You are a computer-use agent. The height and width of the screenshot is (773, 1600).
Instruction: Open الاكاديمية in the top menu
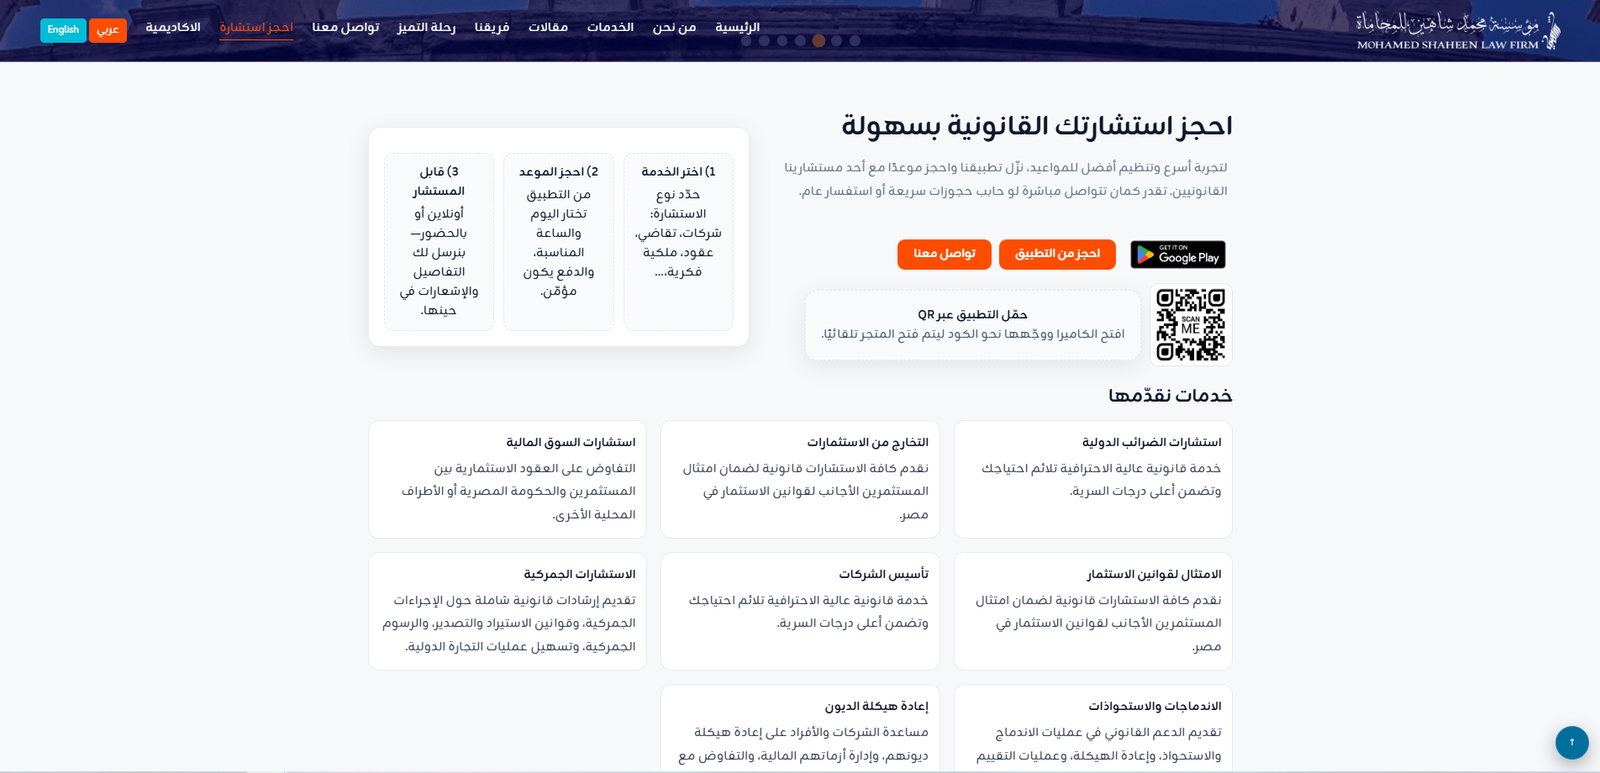click(x=173, y=27)
